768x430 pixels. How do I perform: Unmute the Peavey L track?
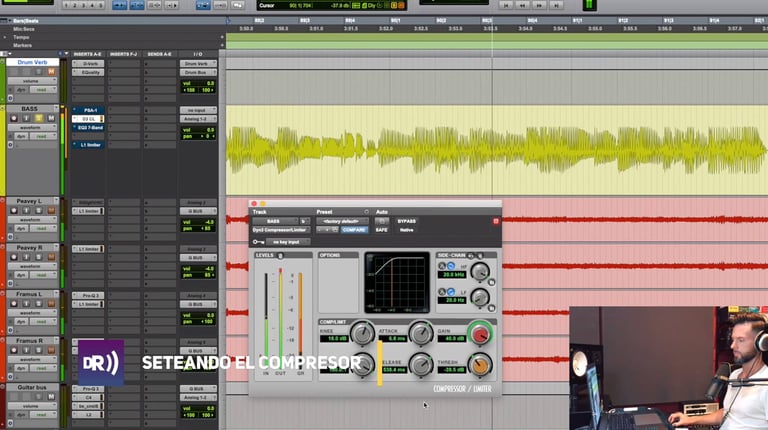click(51, 211)
